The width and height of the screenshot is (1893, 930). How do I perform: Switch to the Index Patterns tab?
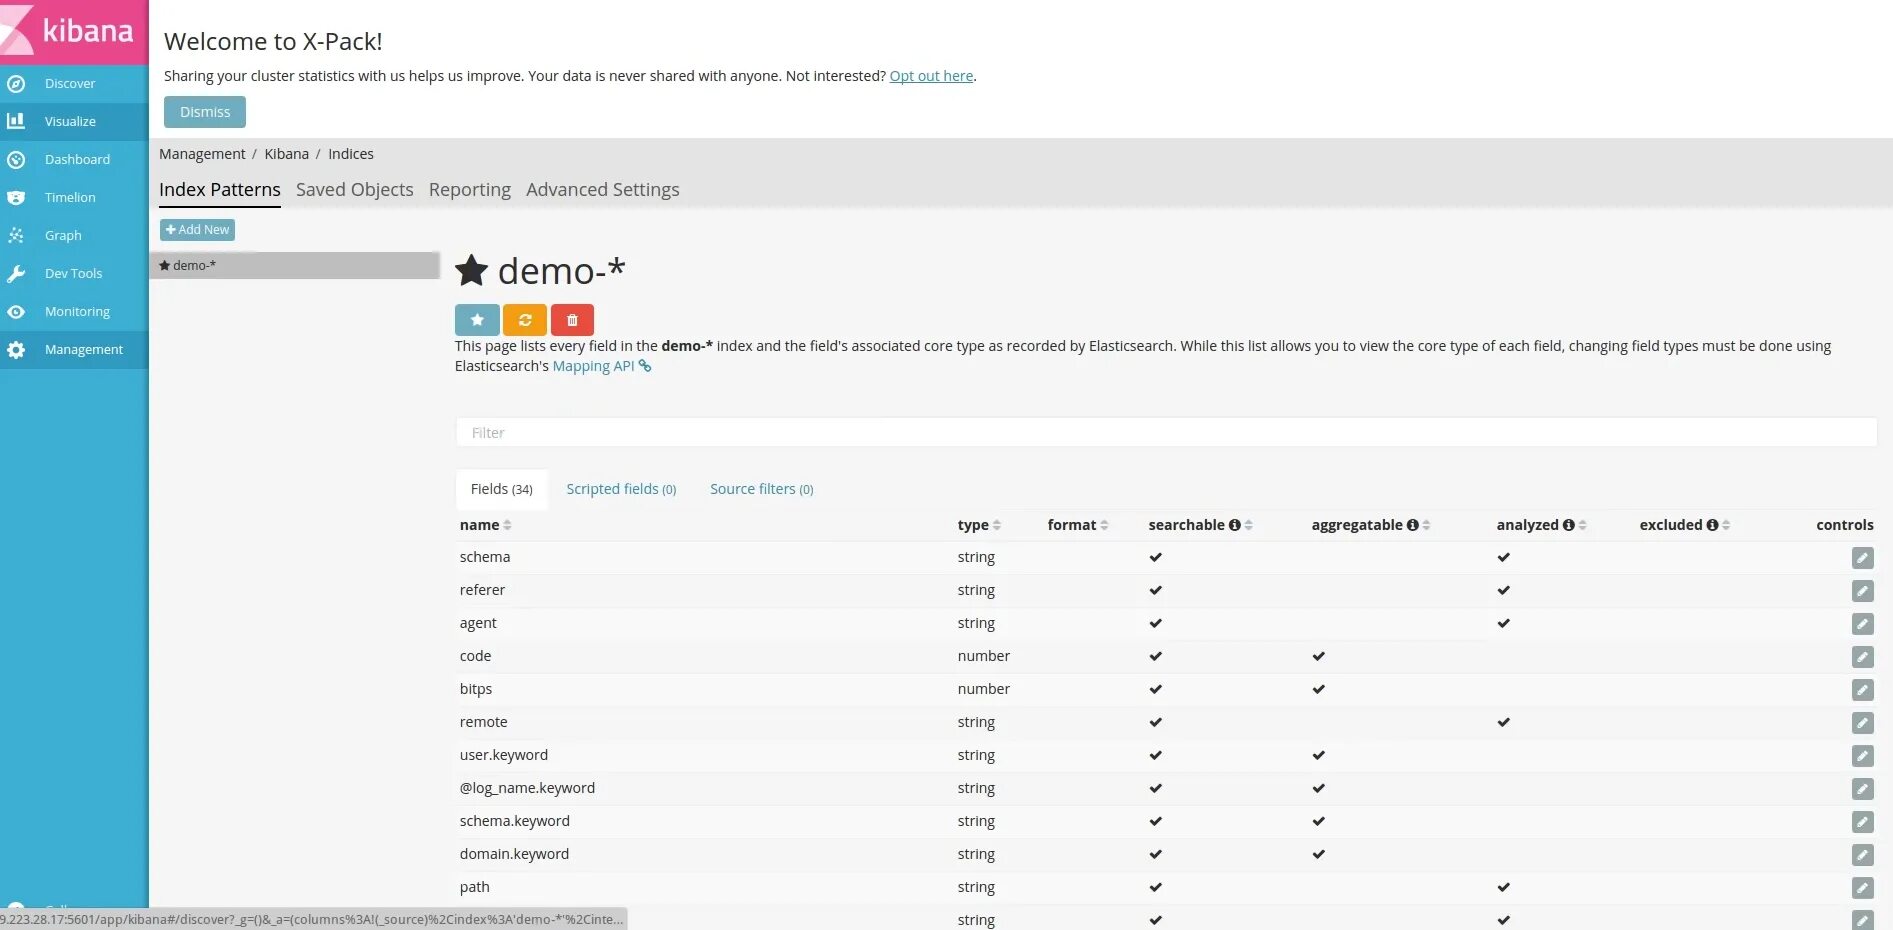point(220,190)
